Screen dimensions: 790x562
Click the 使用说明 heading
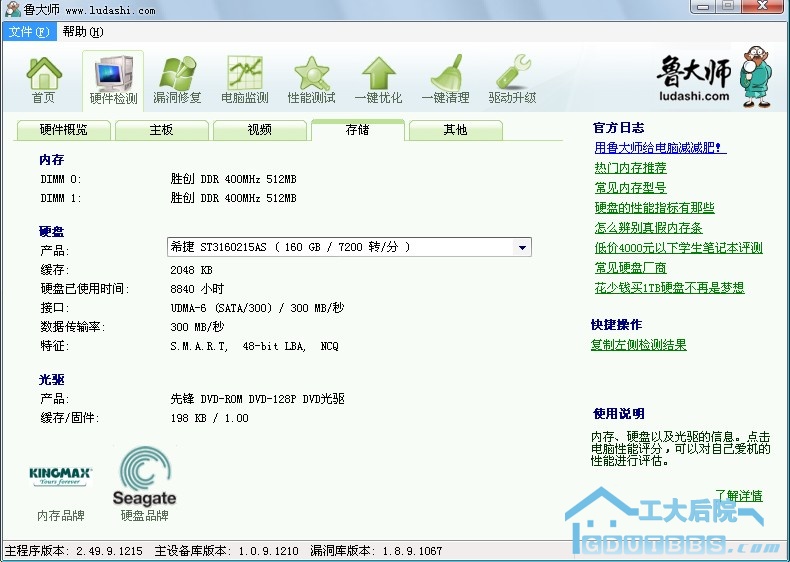click(618, 414)
